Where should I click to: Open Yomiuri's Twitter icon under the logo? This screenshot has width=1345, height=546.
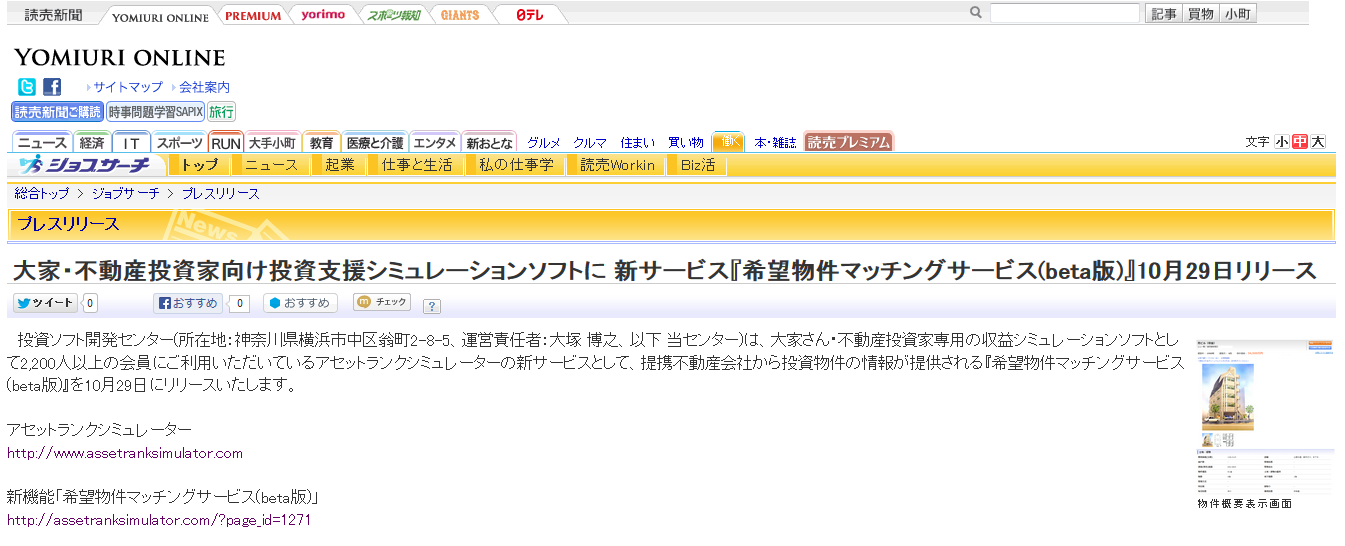click(27, 87)
